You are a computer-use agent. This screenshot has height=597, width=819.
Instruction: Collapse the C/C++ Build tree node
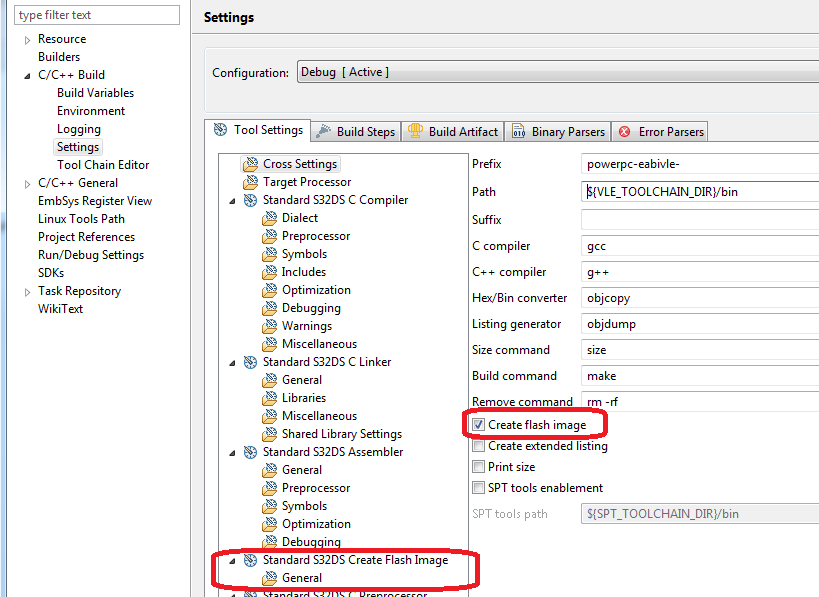tap(28, 75)
